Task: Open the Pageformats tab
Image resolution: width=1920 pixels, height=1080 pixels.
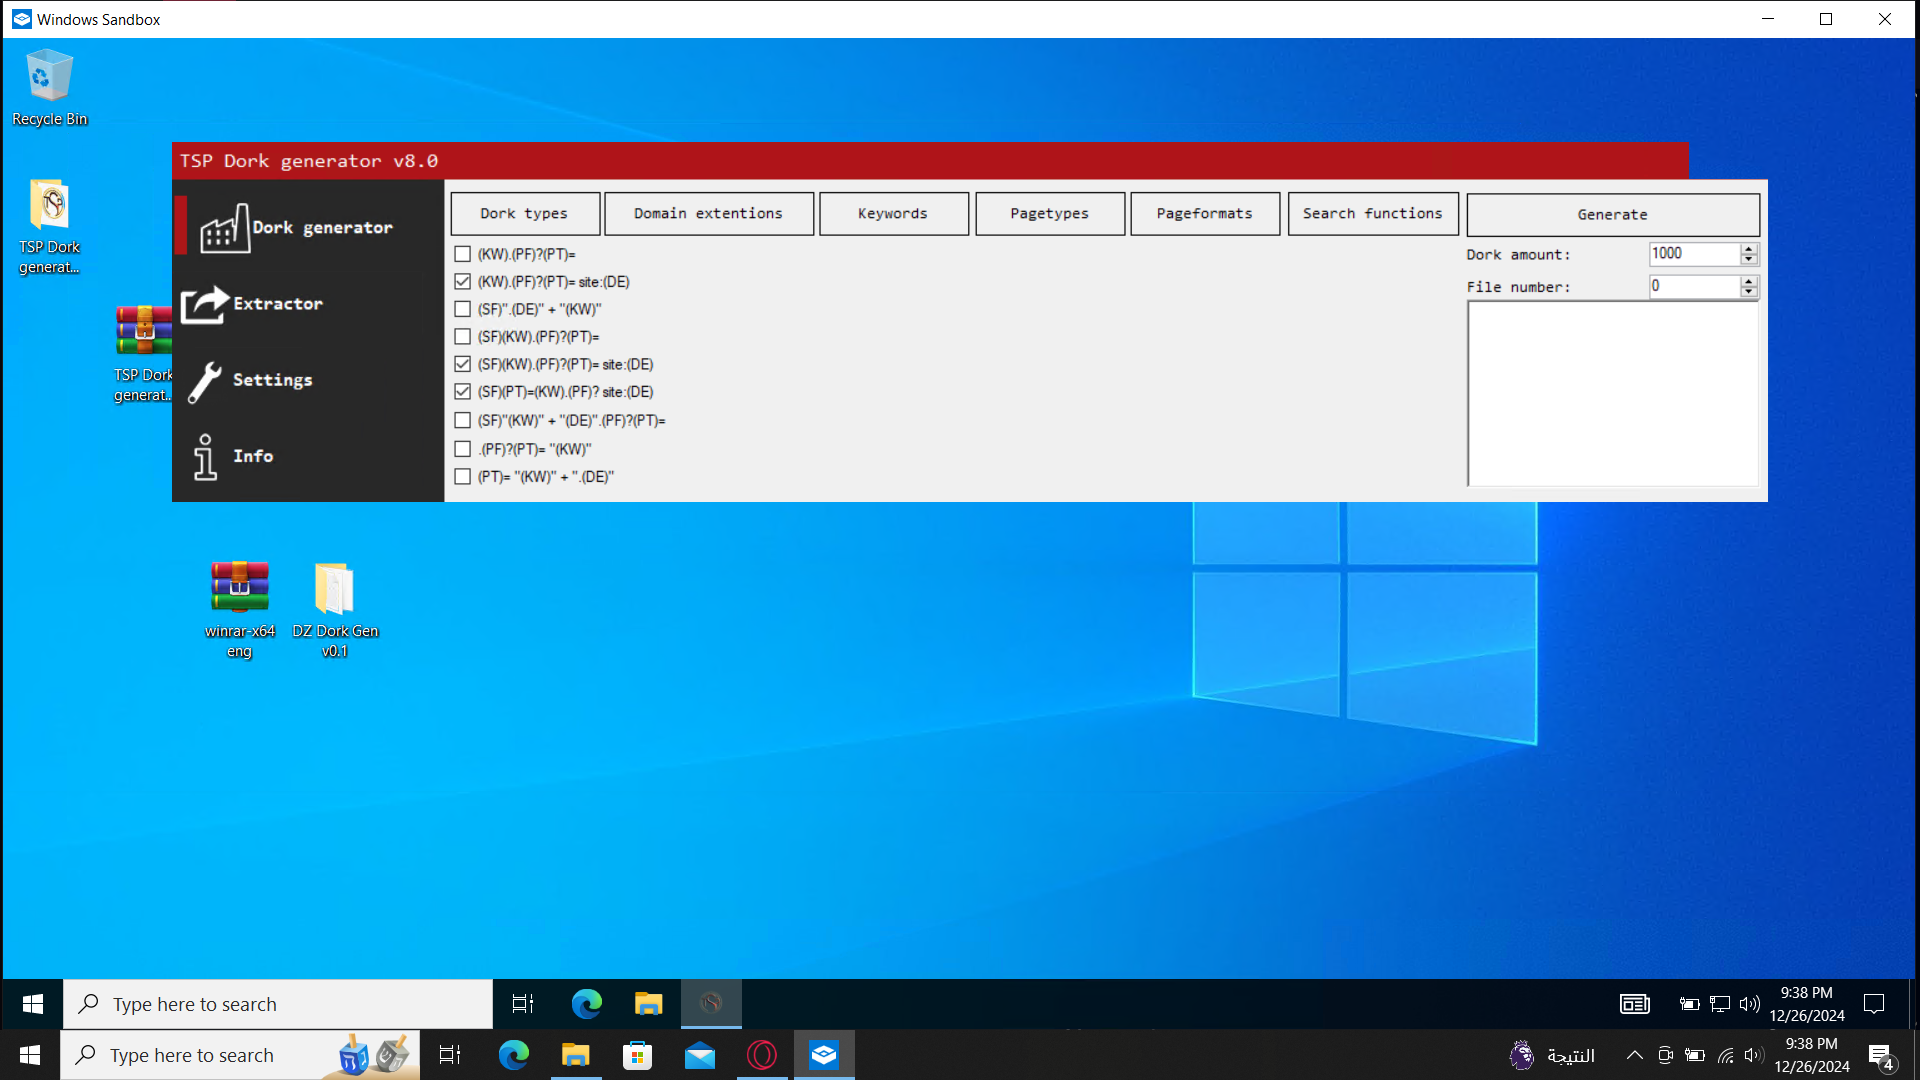Action: [1205, 214]
